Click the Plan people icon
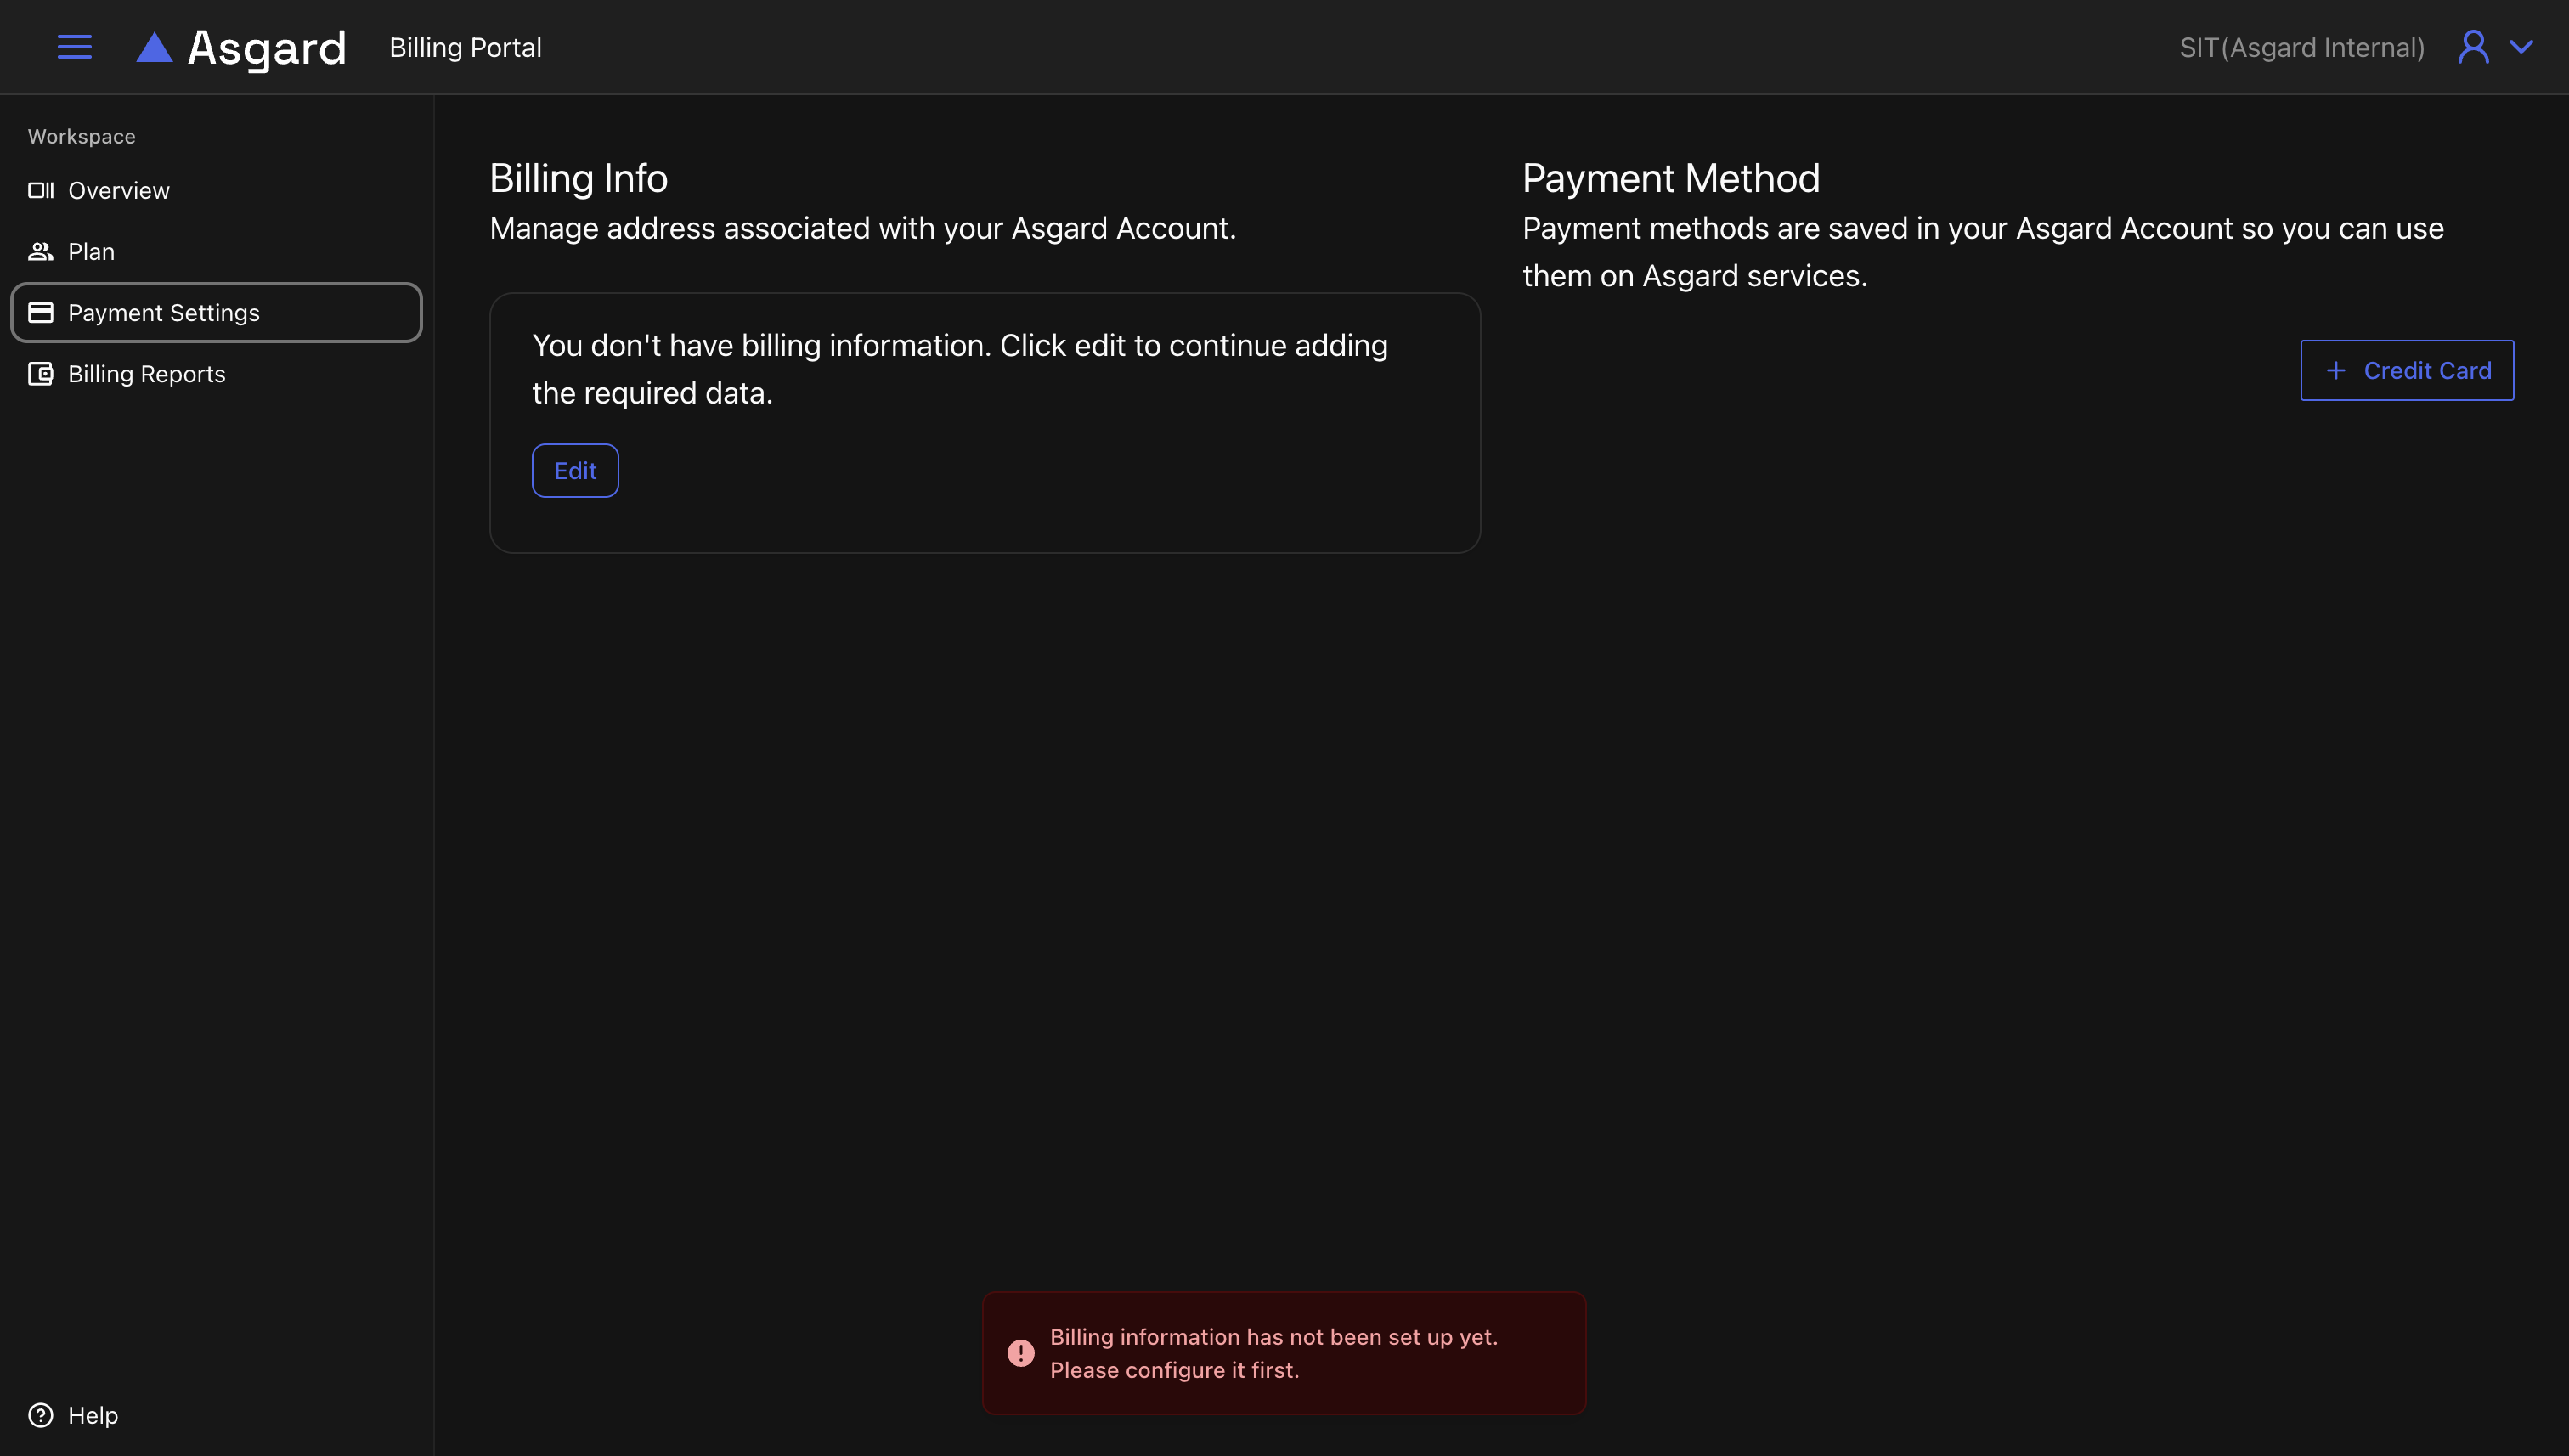The width and height of the screenshot is (2569, 1456). pos(40,251)
